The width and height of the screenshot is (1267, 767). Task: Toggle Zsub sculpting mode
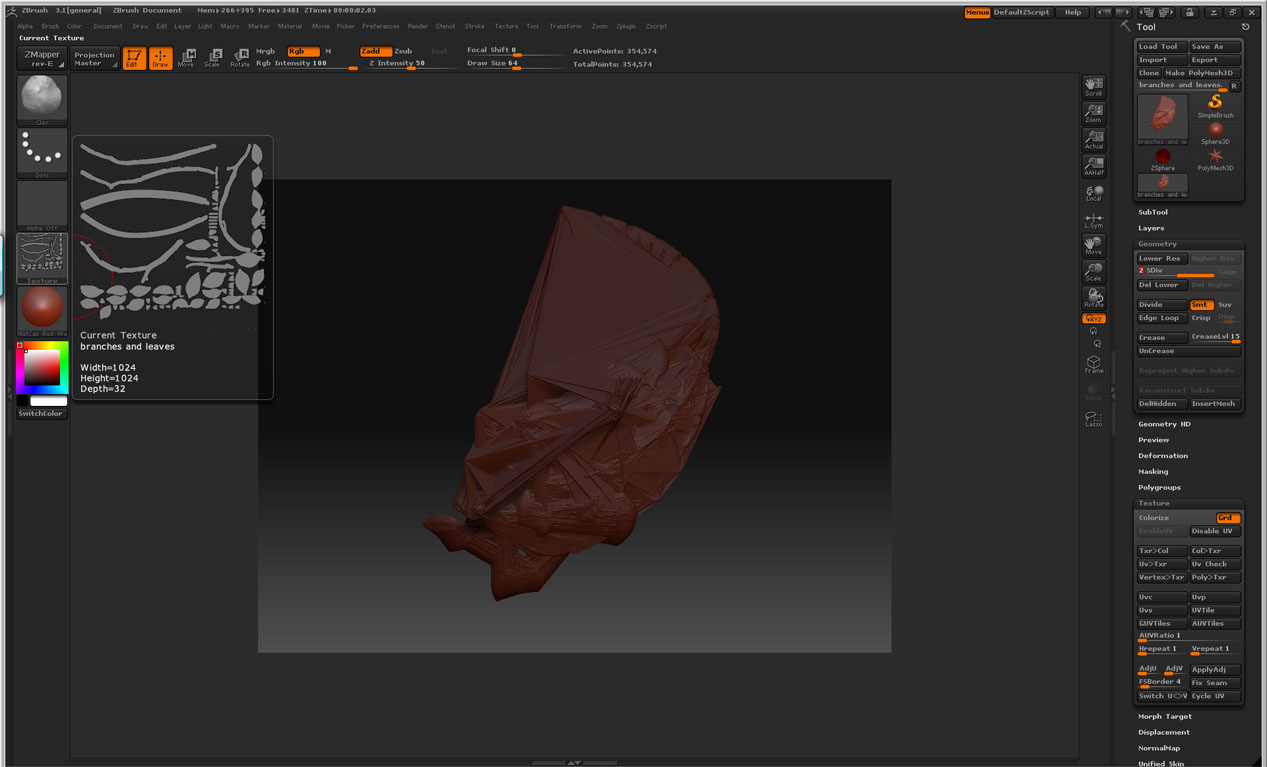[x=403, y=51]
